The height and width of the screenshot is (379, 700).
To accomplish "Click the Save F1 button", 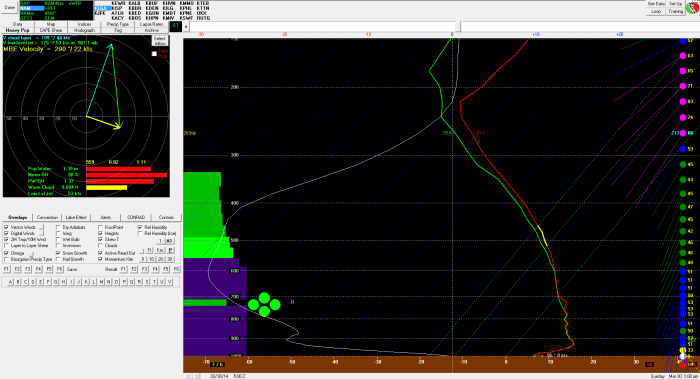I will [6, 270].
